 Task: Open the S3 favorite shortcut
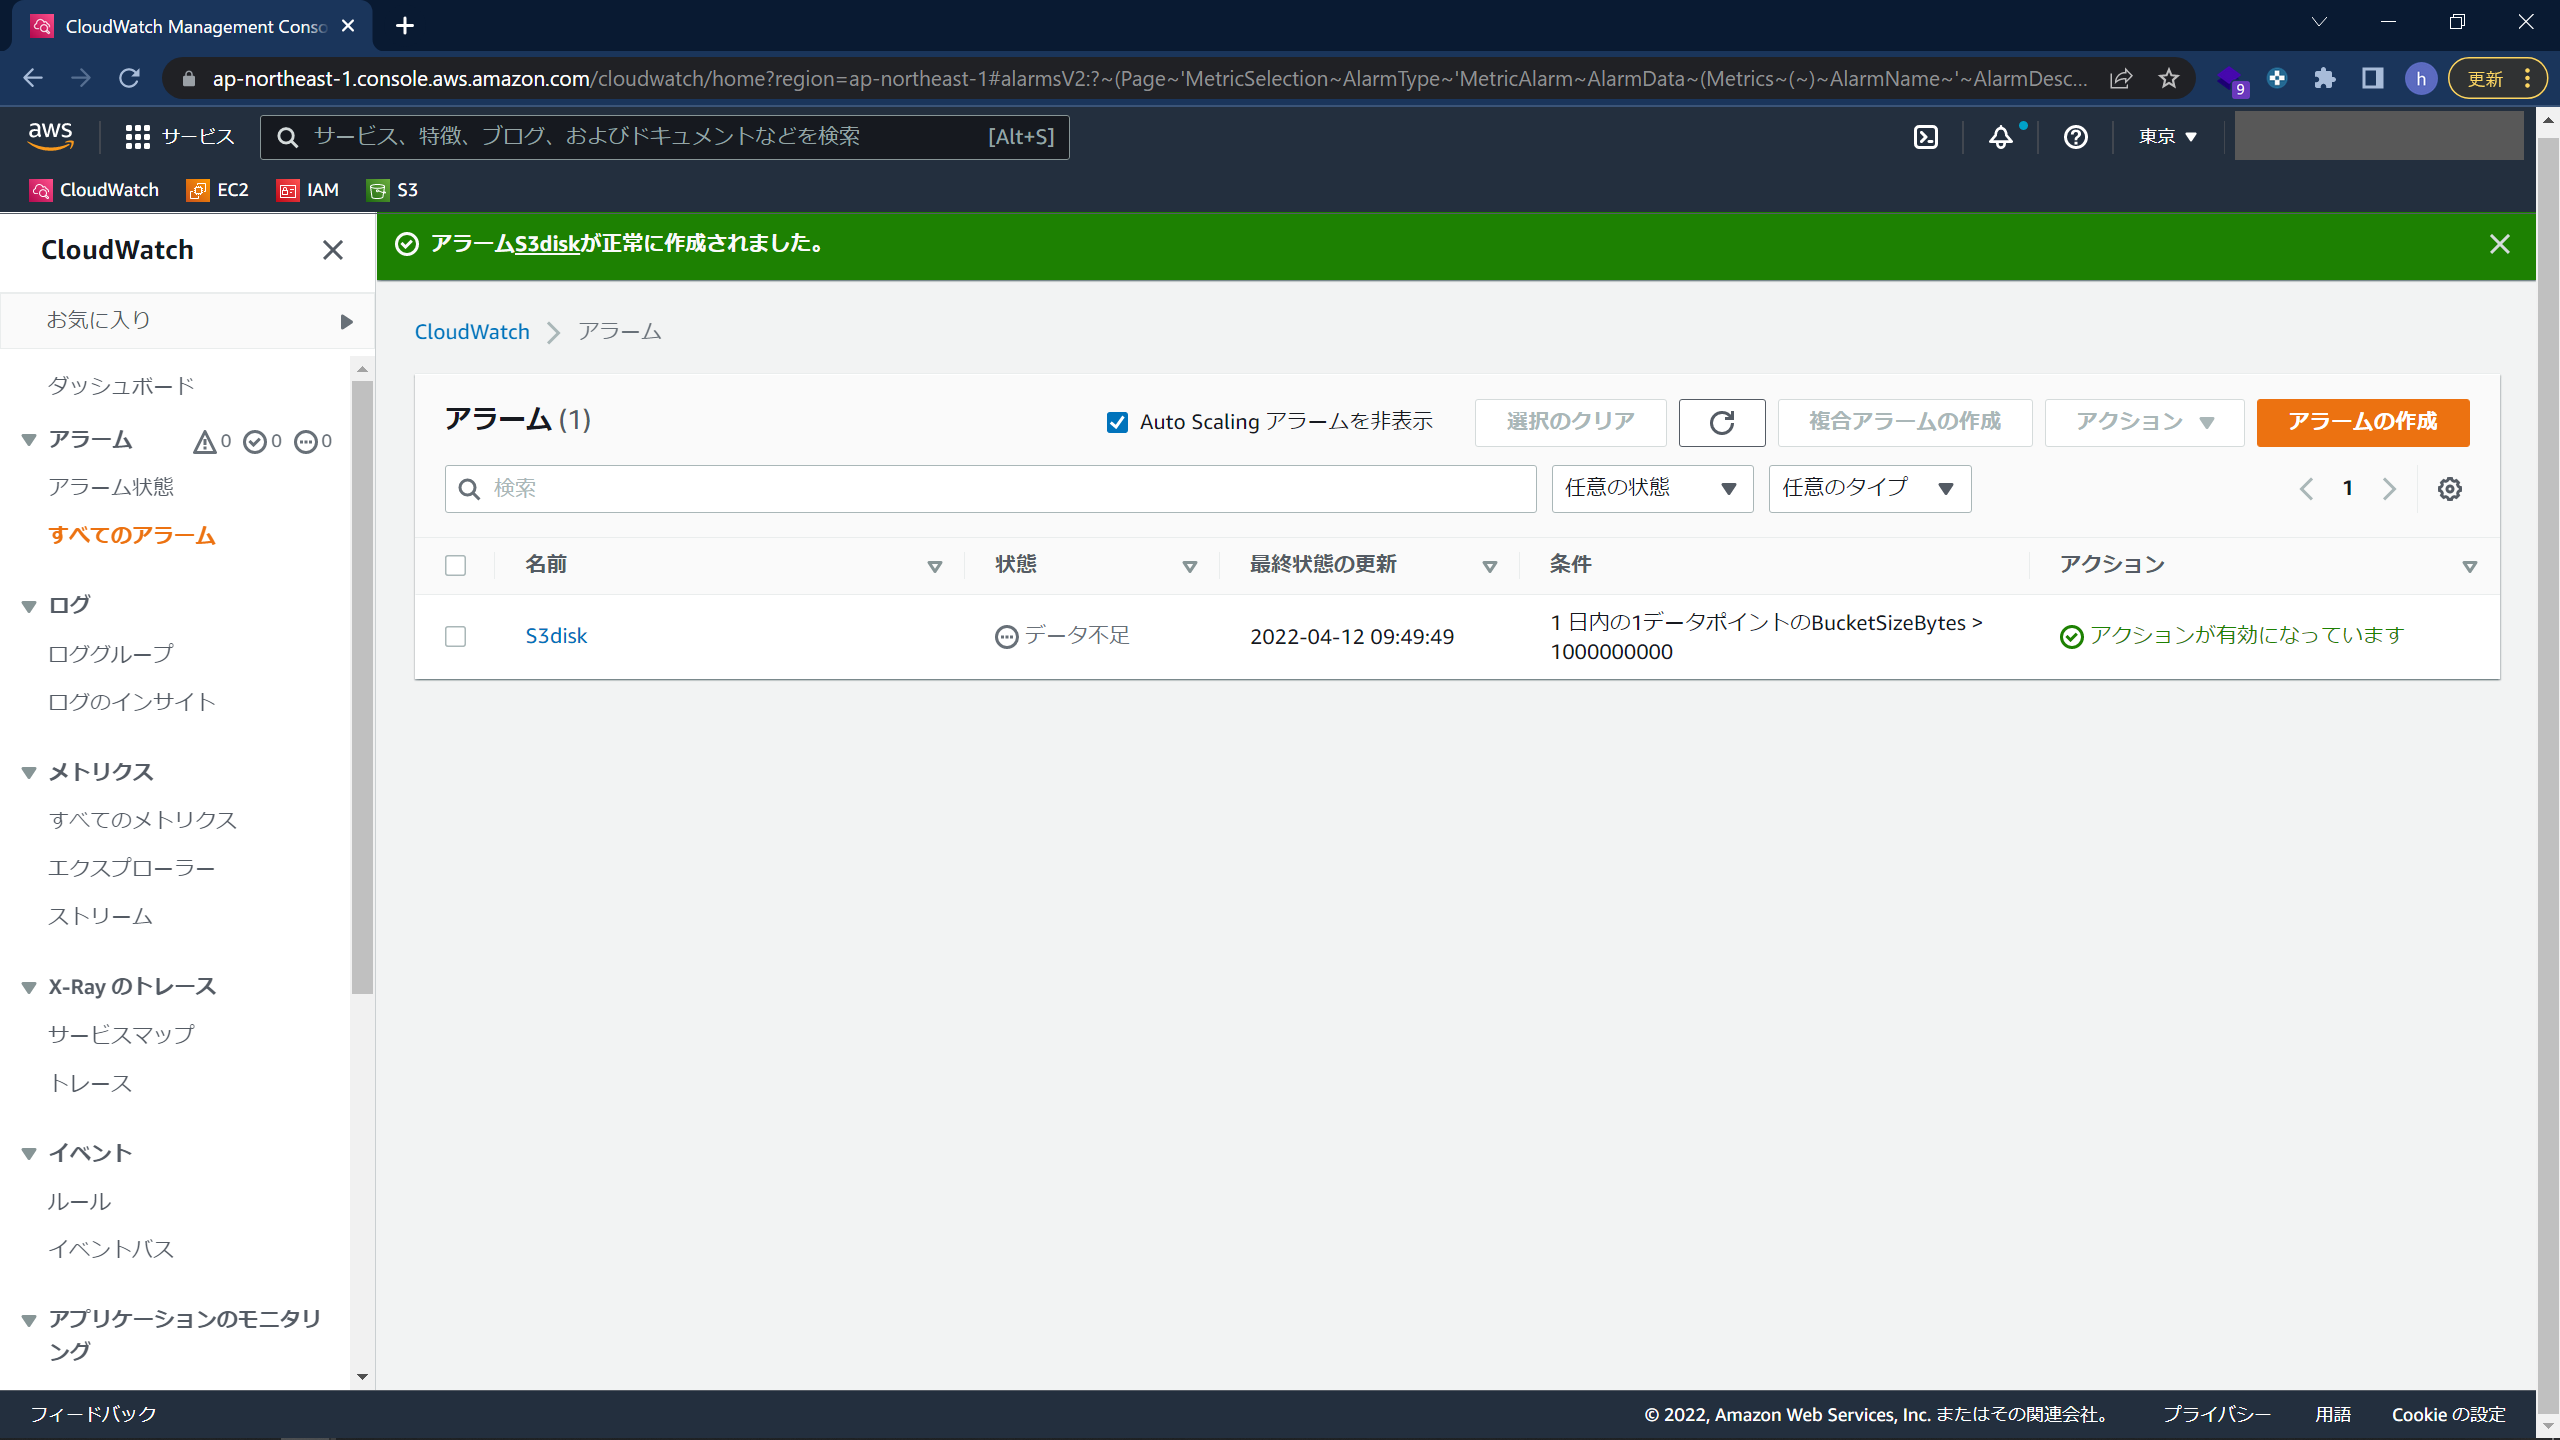click(x=393, y=190)
